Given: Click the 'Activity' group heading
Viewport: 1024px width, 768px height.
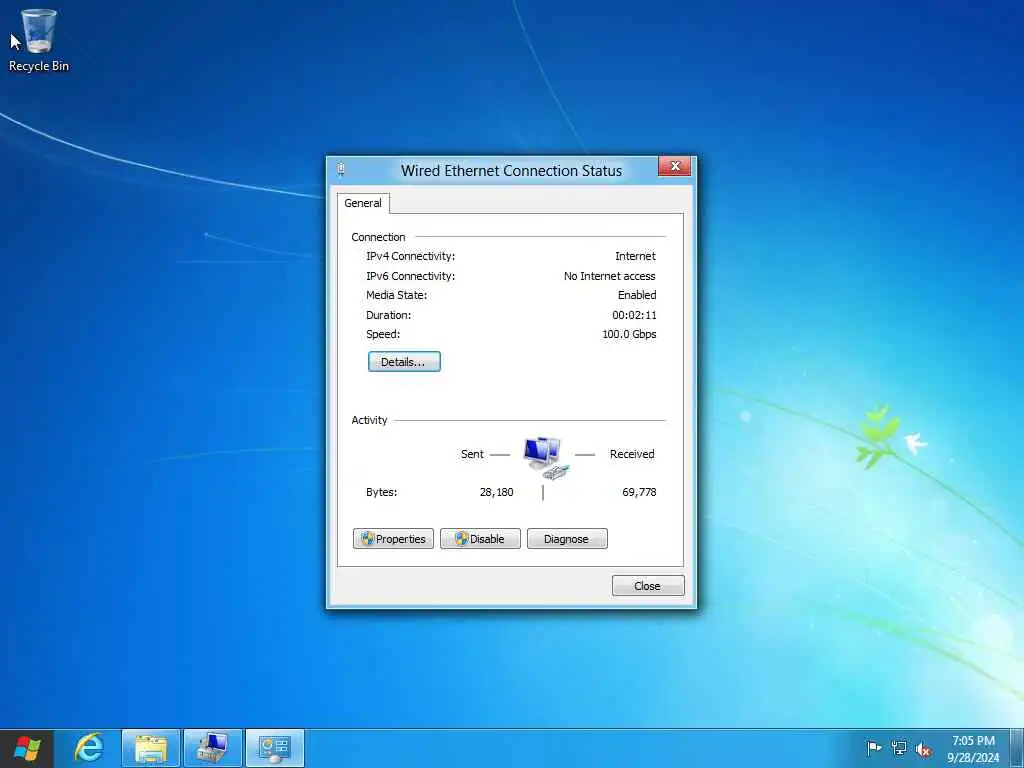Looking at the screenshot, I should [369, 420].
